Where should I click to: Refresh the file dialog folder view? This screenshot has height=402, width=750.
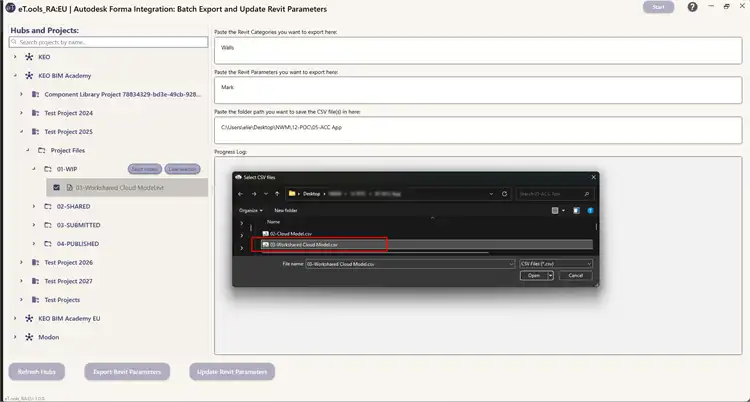coord(504,194)
